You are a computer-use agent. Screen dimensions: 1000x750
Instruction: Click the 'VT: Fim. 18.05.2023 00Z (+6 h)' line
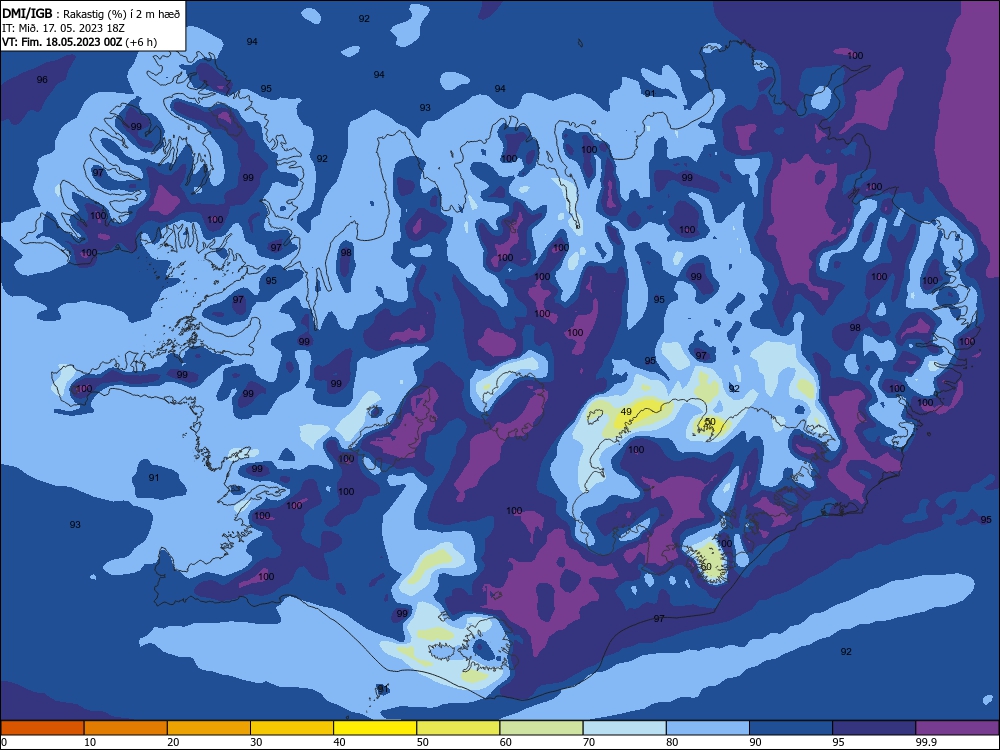[x=79, y=42]
